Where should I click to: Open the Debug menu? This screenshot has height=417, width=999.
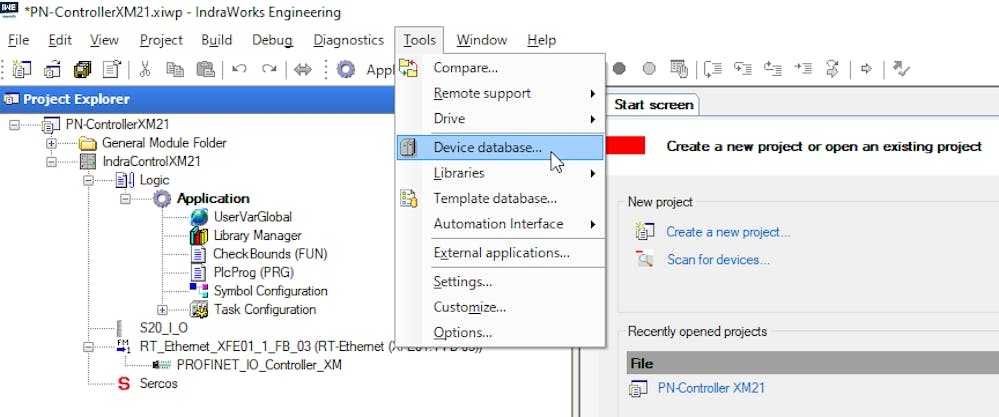tap(272, 40)
